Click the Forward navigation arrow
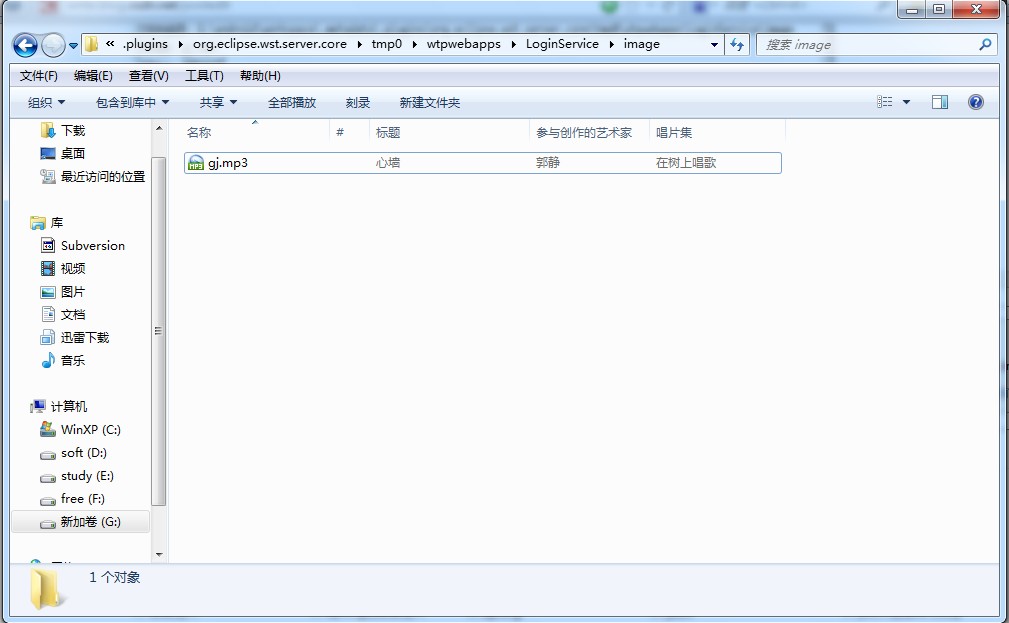Image resolution: width=1009 pixels, height=623 pixels. pos(53,45)
